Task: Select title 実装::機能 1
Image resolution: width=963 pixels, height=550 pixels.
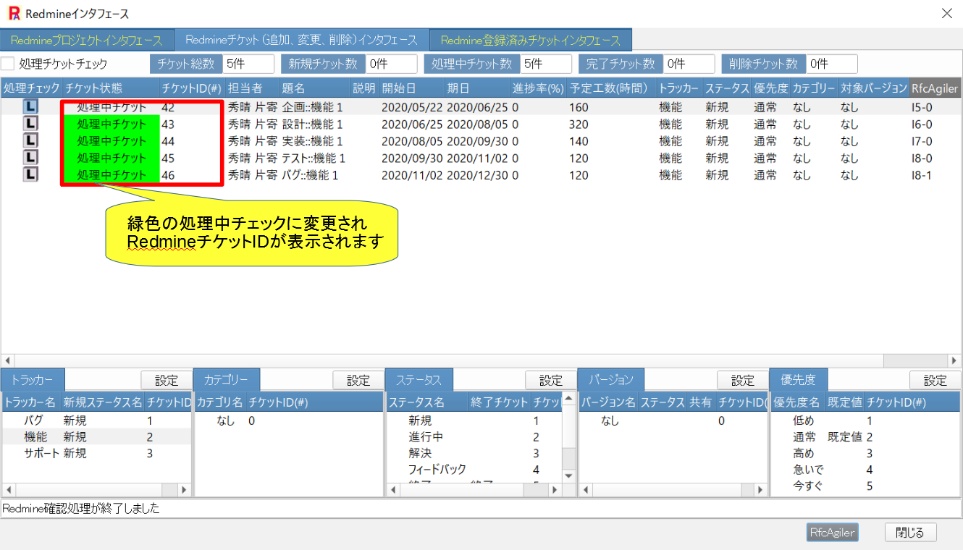Action: pos(313,141)
